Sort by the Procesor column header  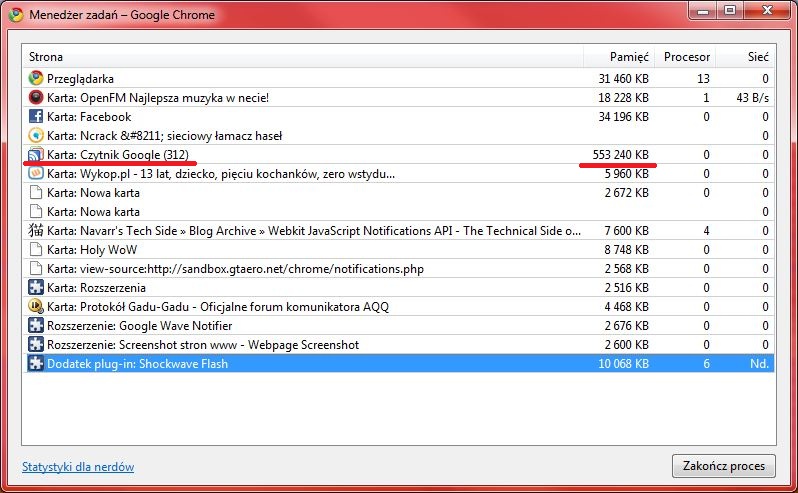[x=689, y=57]
